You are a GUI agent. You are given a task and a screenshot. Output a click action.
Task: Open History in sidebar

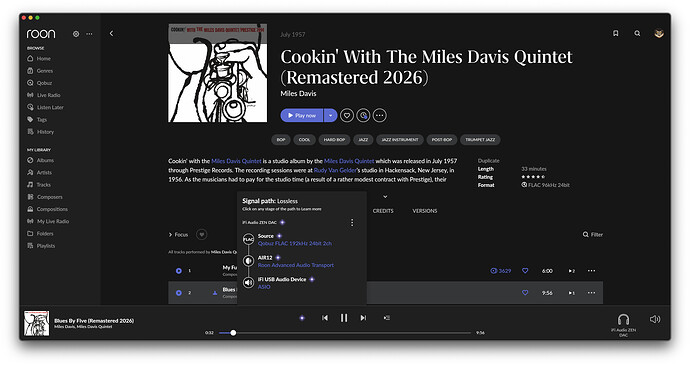pos(40,132)
